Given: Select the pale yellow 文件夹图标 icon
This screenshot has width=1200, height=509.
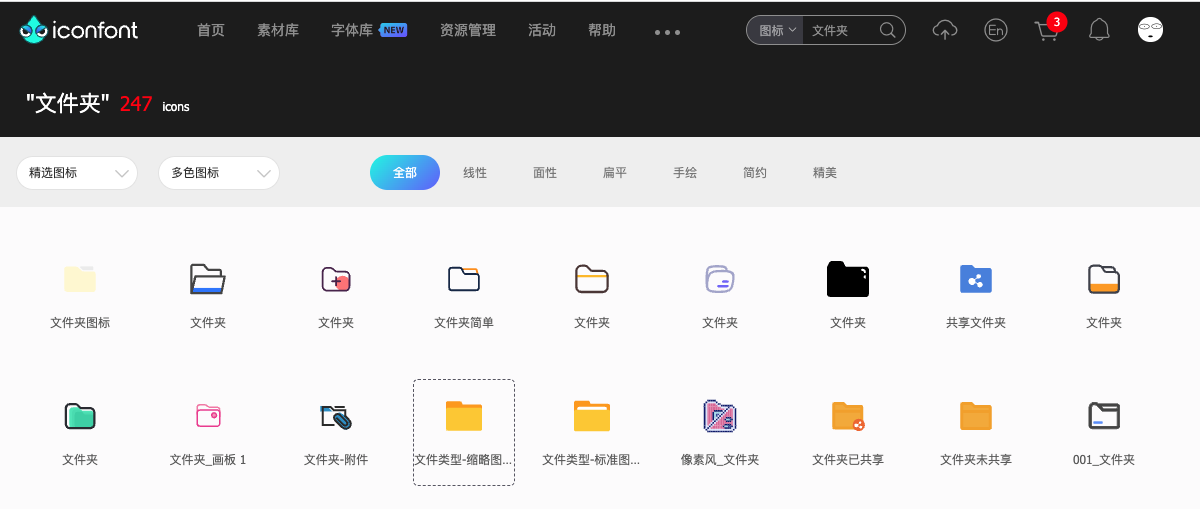Looking at the screenshot, I should (x=80, y=279).
